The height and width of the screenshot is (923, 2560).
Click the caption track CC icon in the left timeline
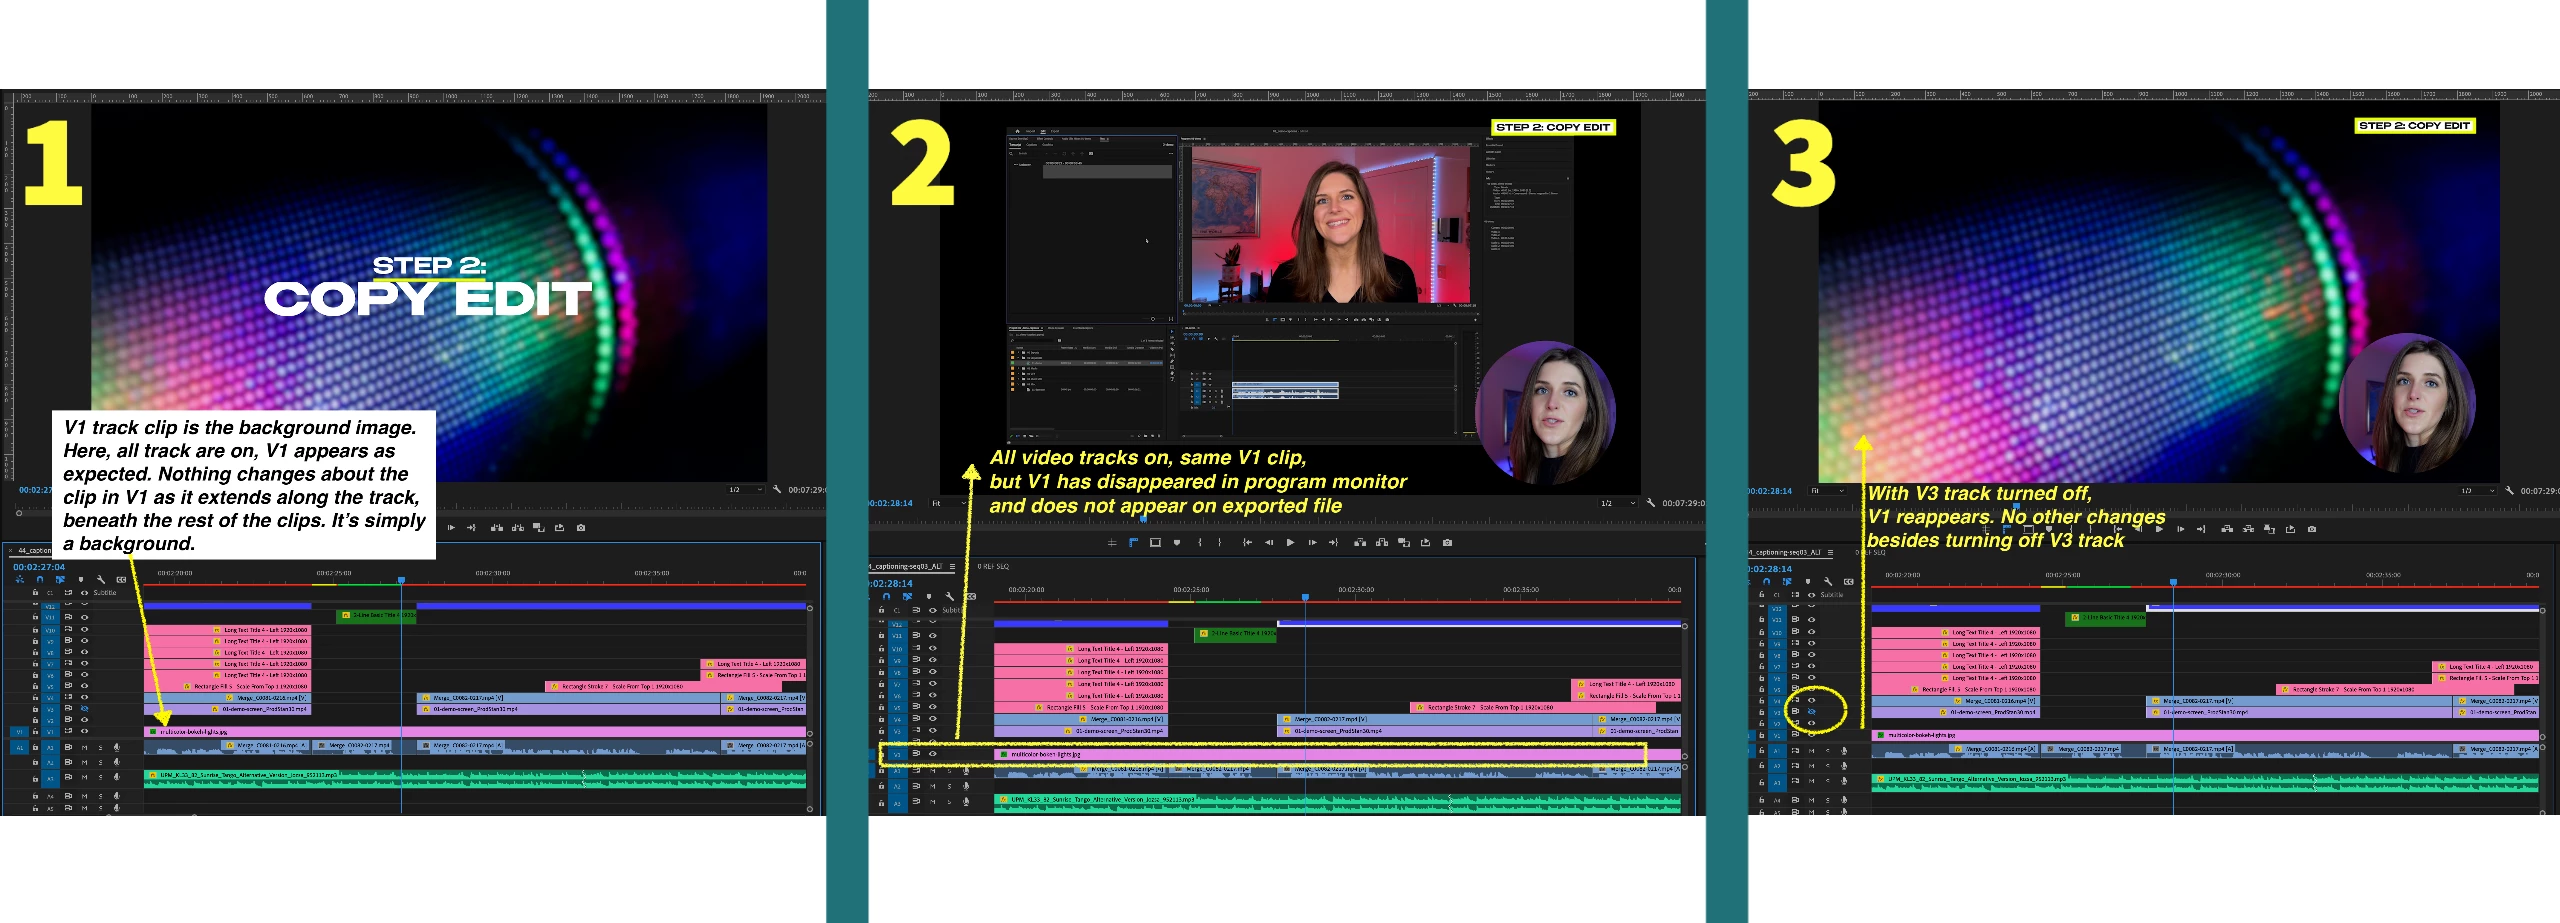coord(121,580)
